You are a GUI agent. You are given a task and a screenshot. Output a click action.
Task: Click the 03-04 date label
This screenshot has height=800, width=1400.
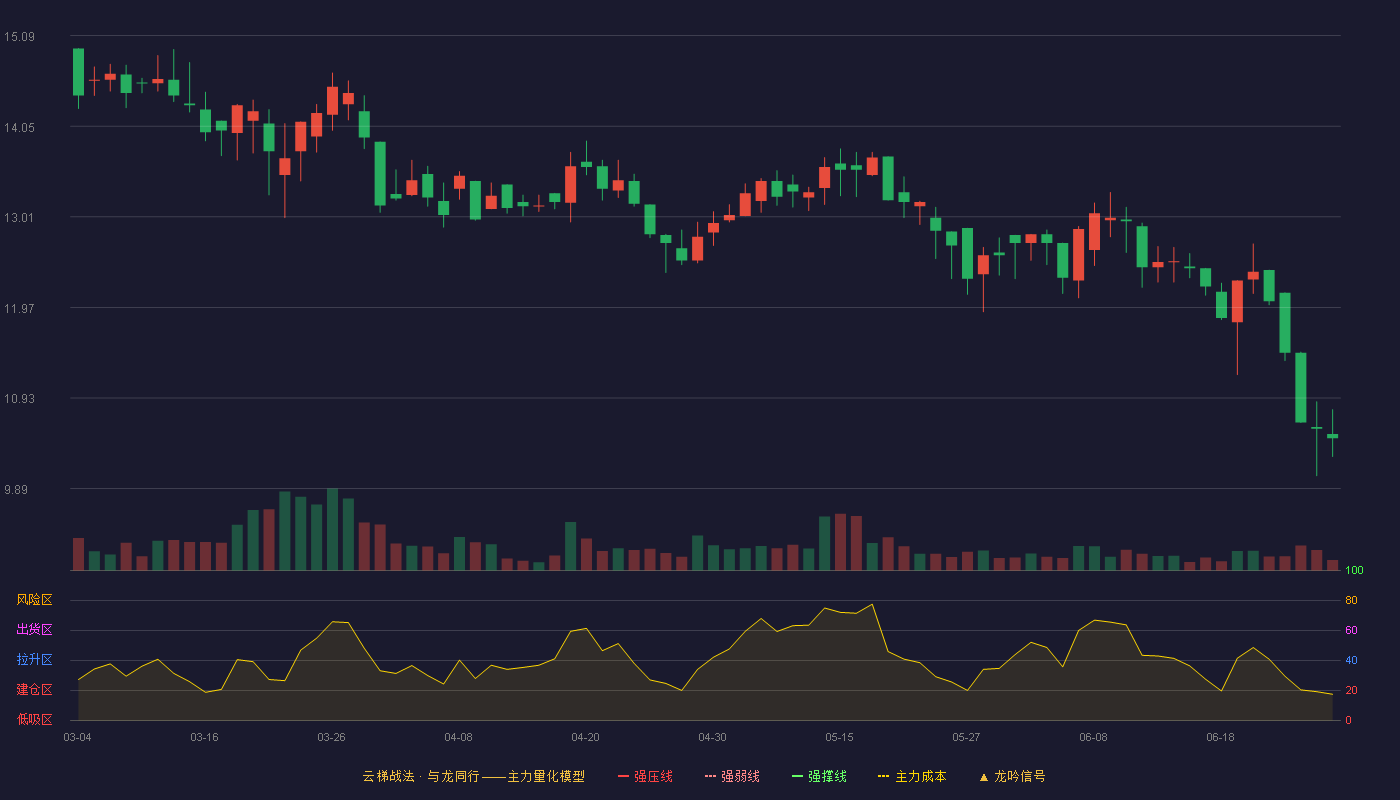77,737
